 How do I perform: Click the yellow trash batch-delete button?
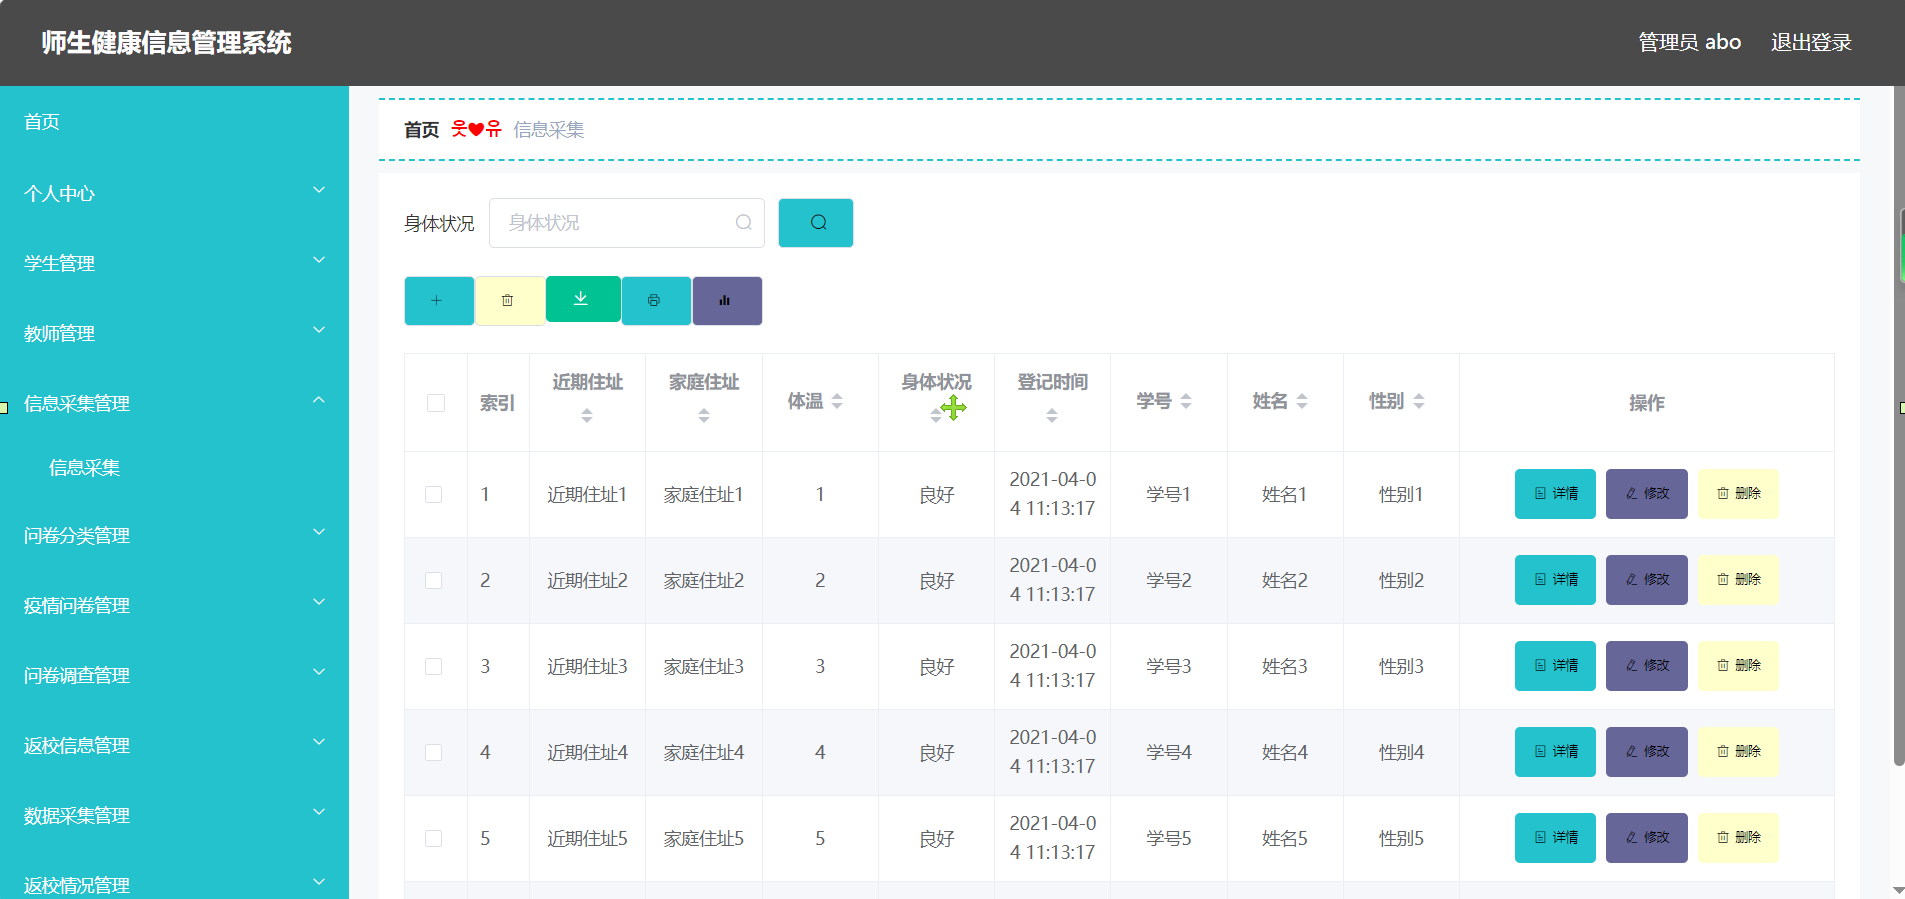[510, 301]
